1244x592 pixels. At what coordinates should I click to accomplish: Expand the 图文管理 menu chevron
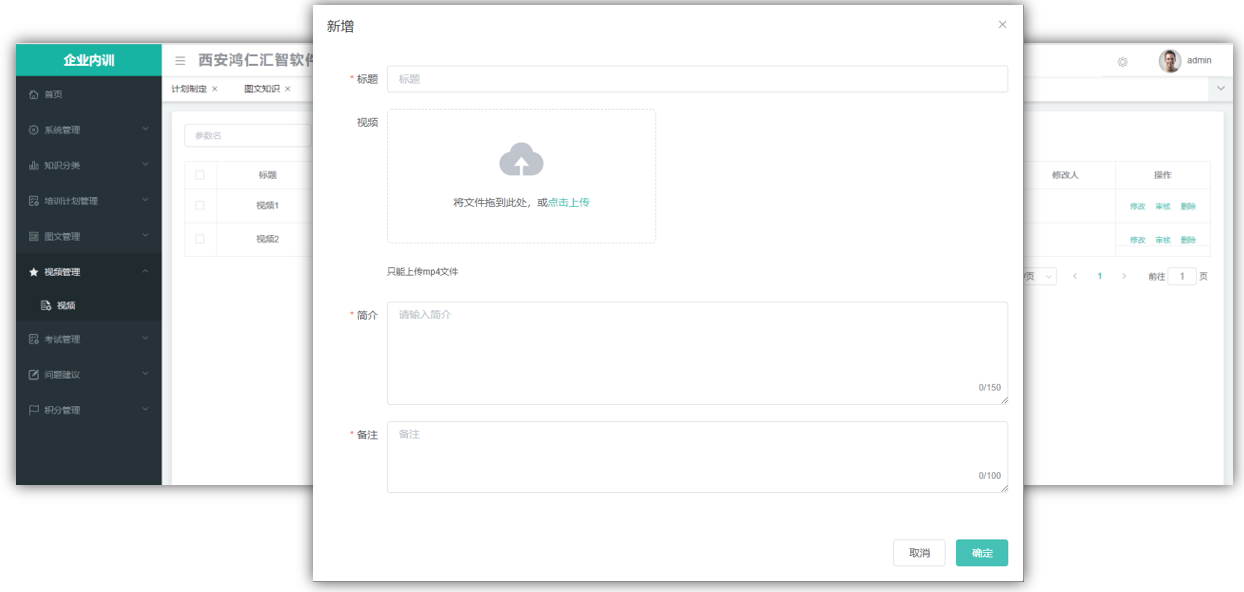pos(145,236)
